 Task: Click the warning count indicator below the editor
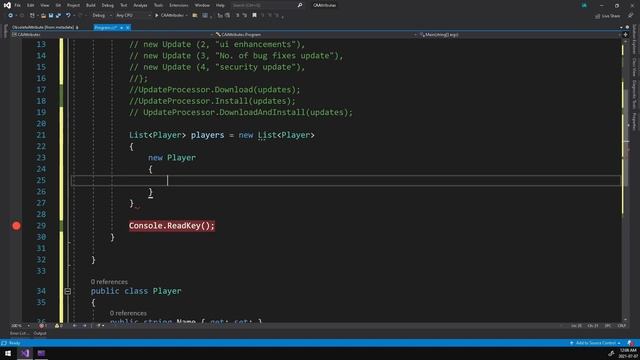click(x=59, y=326)
